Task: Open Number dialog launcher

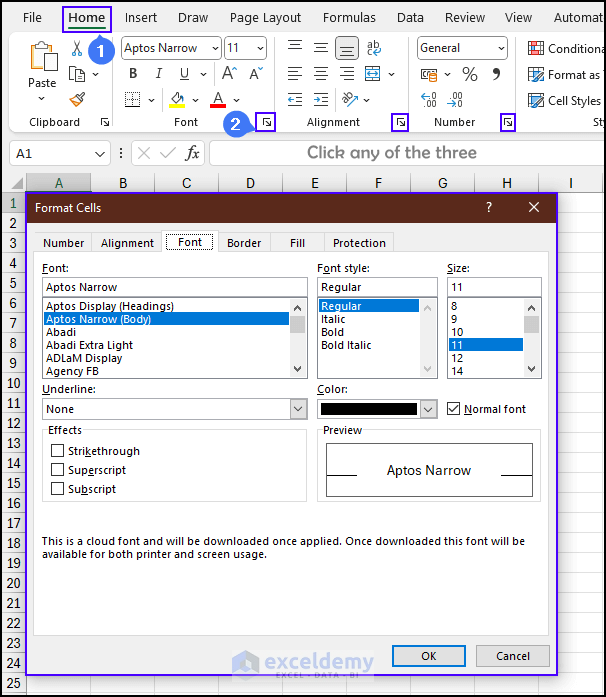Action: point(508,122)
